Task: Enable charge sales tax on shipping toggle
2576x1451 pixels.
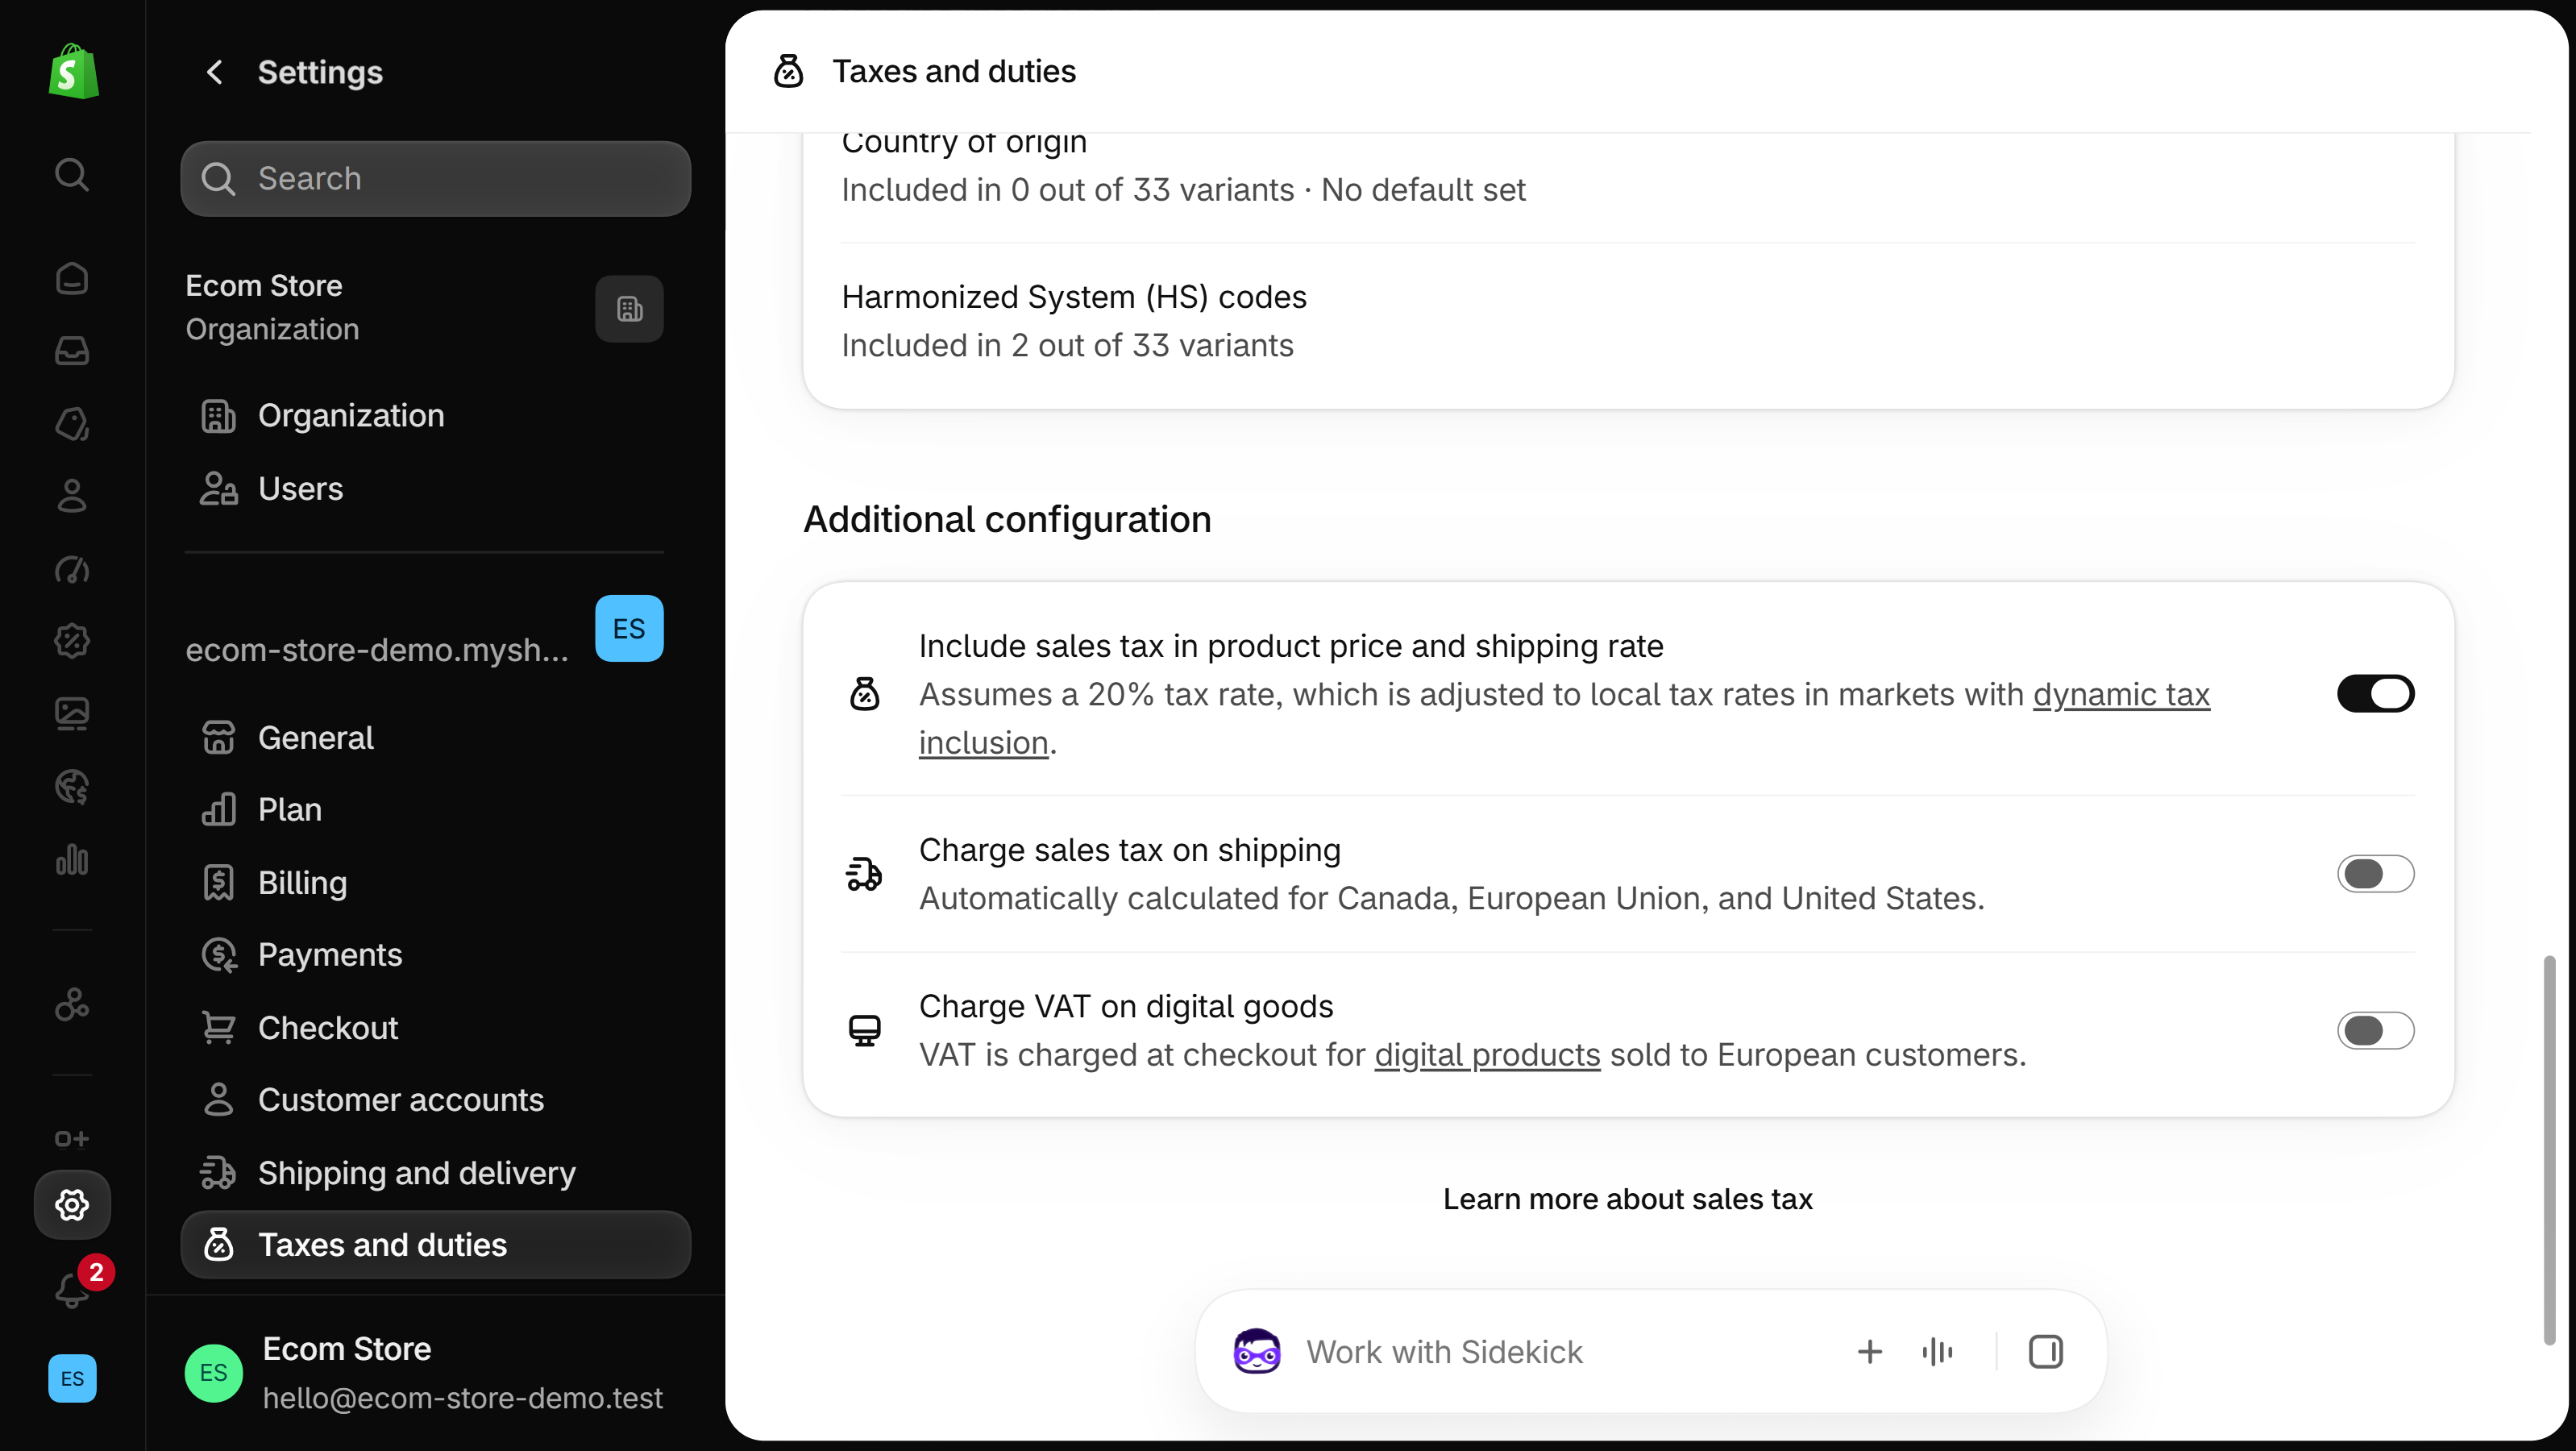Action: pos(2375,874)
